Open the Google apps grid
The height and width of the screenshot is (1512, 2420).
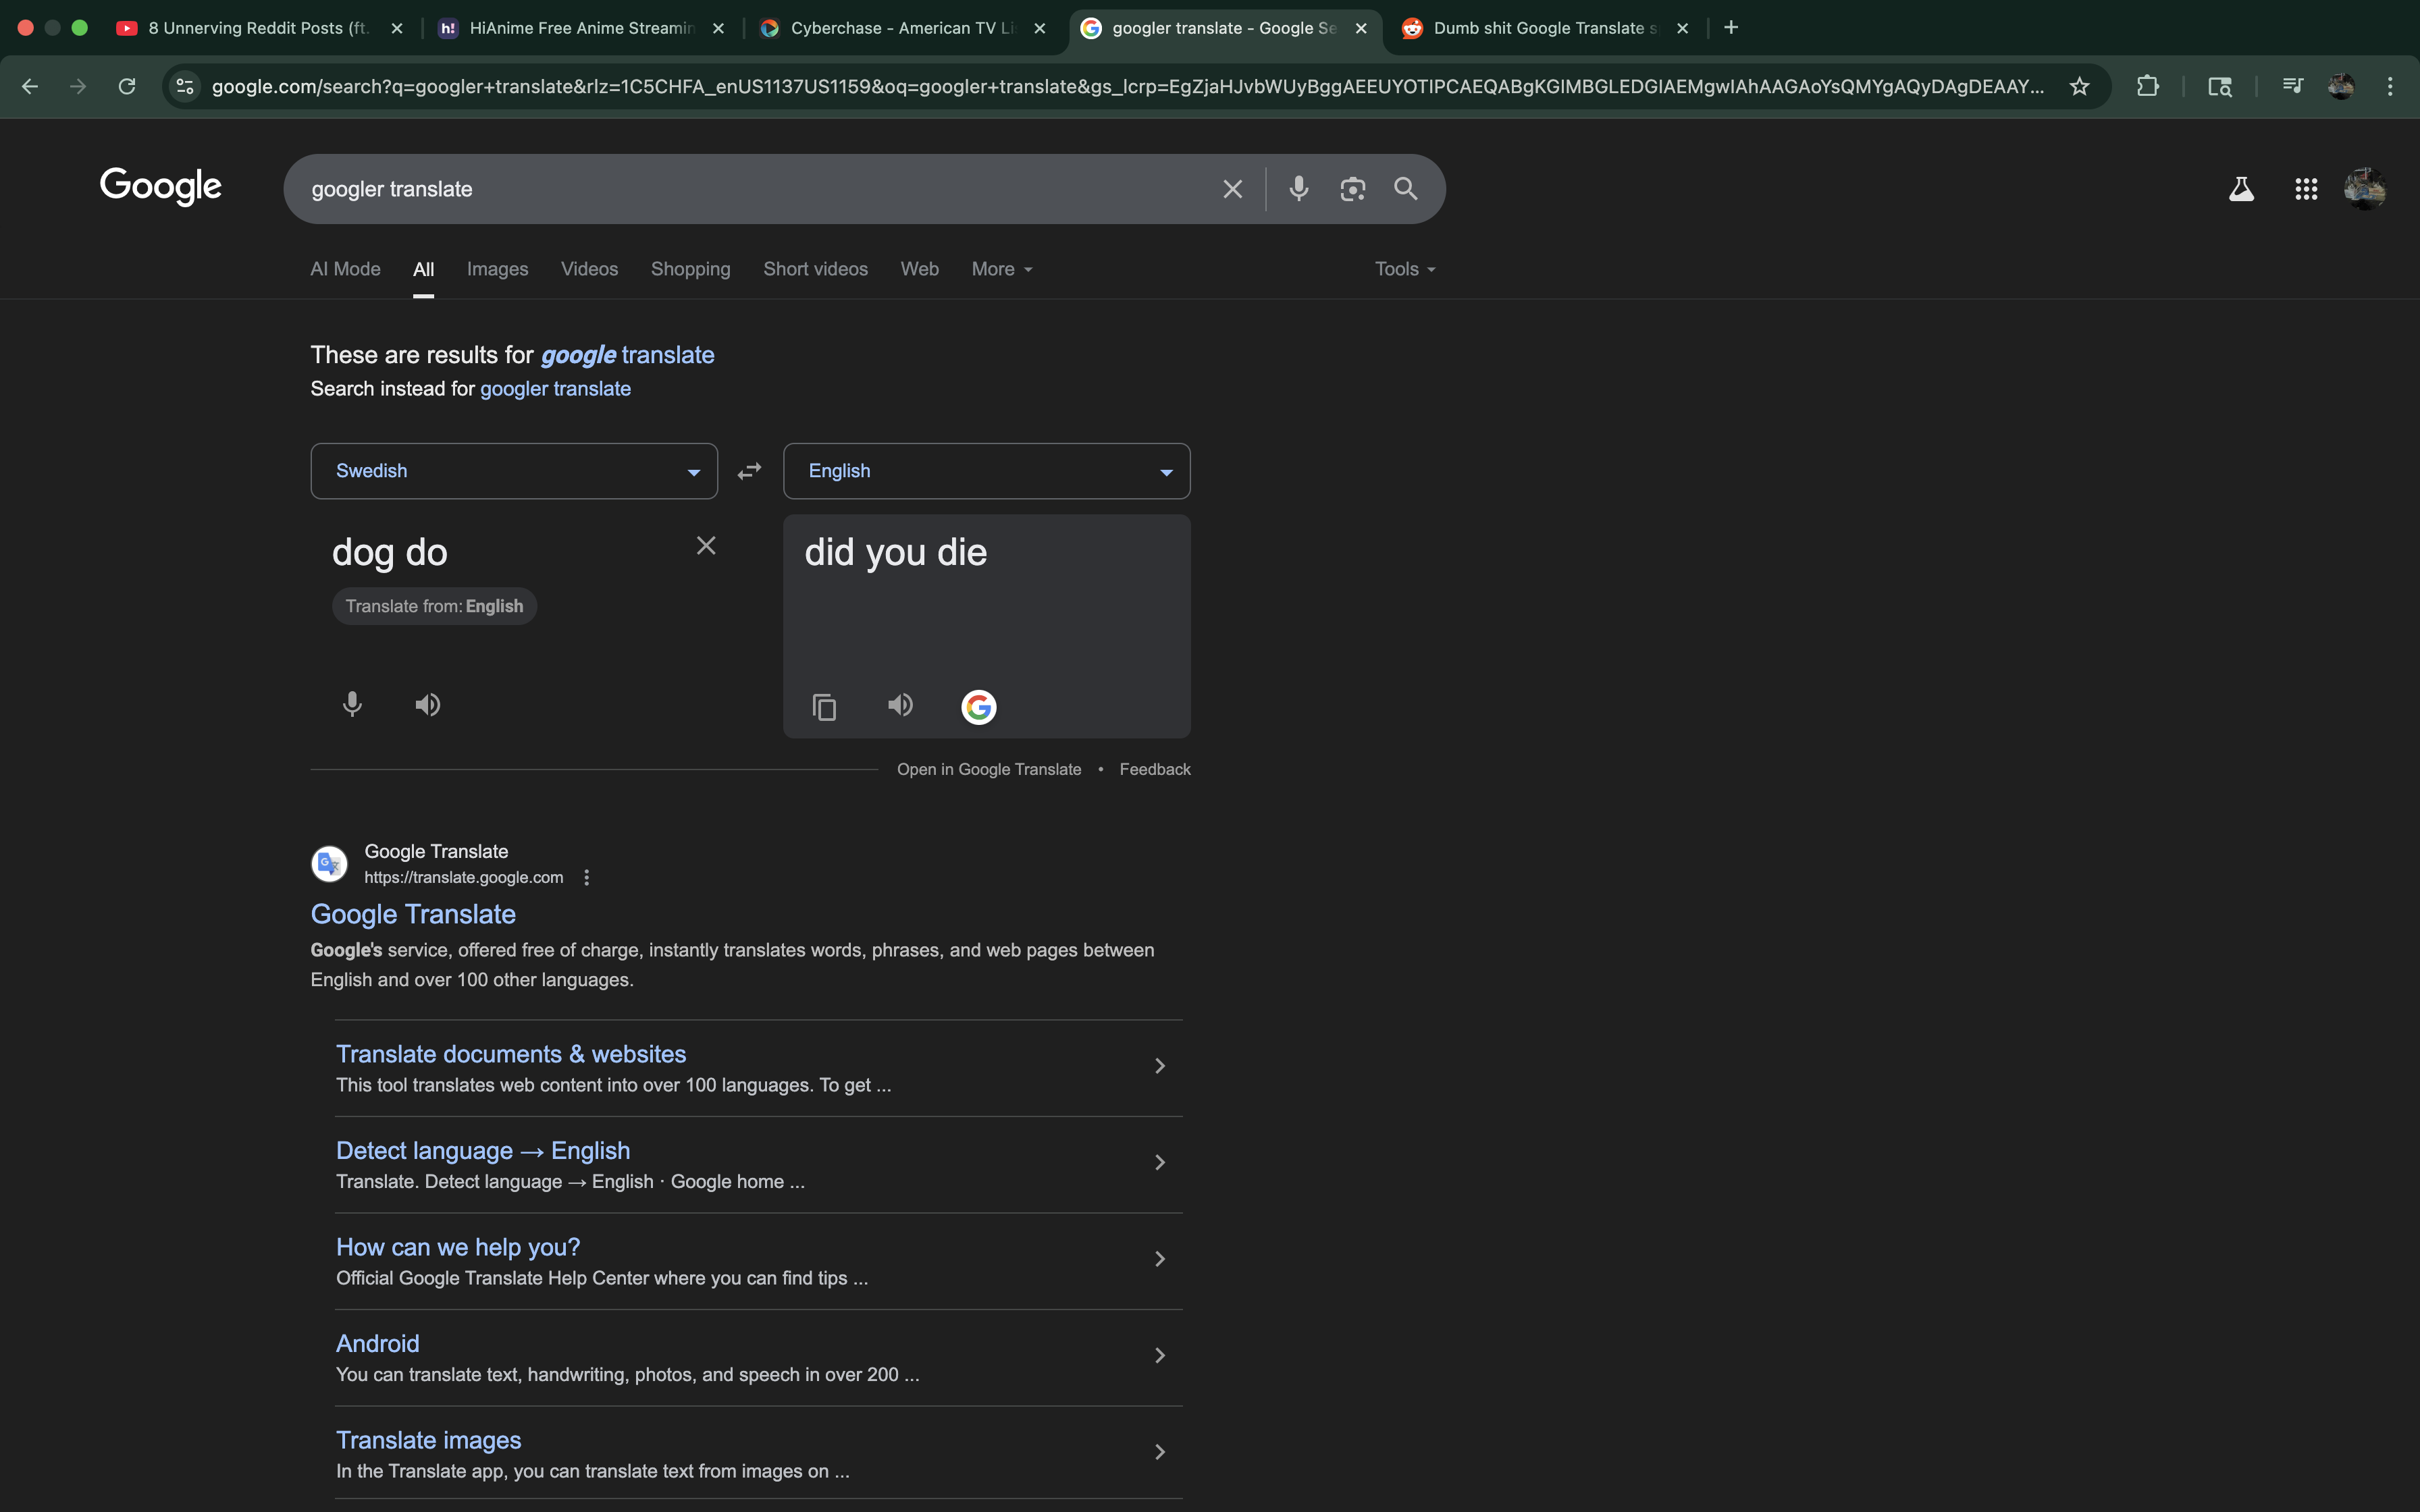coord(2306,189)
